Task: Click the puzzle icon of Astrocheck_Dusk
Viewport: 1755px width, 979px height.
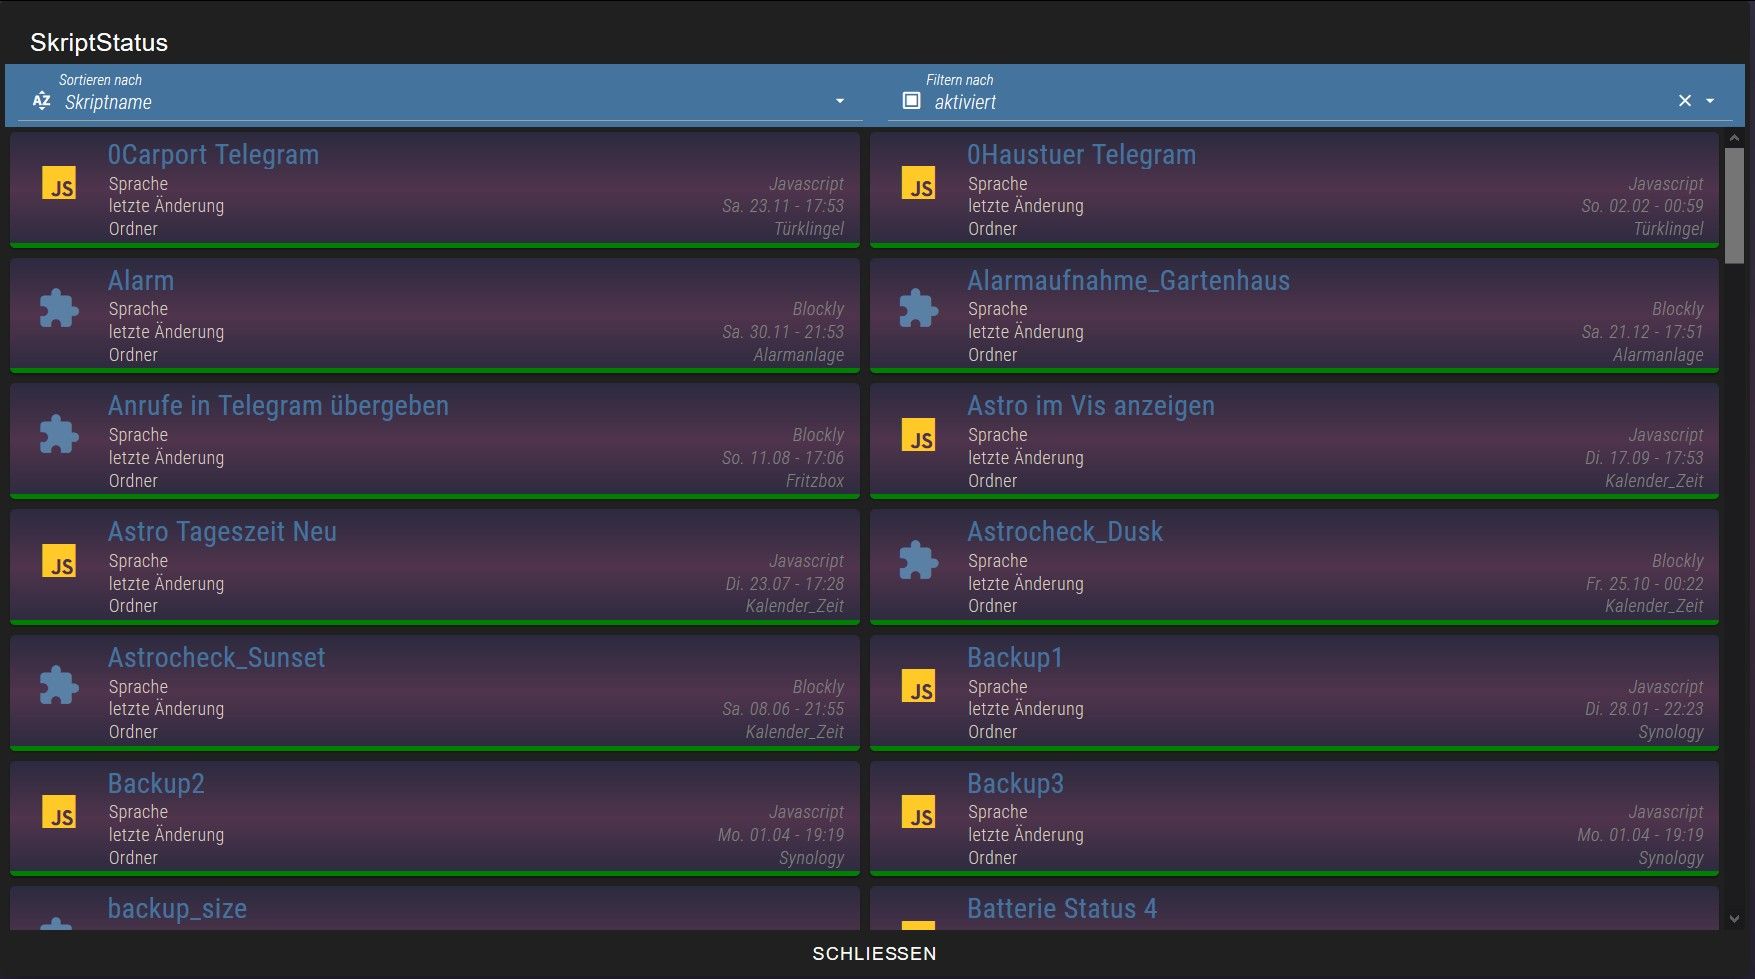Action: pos(918,562)
